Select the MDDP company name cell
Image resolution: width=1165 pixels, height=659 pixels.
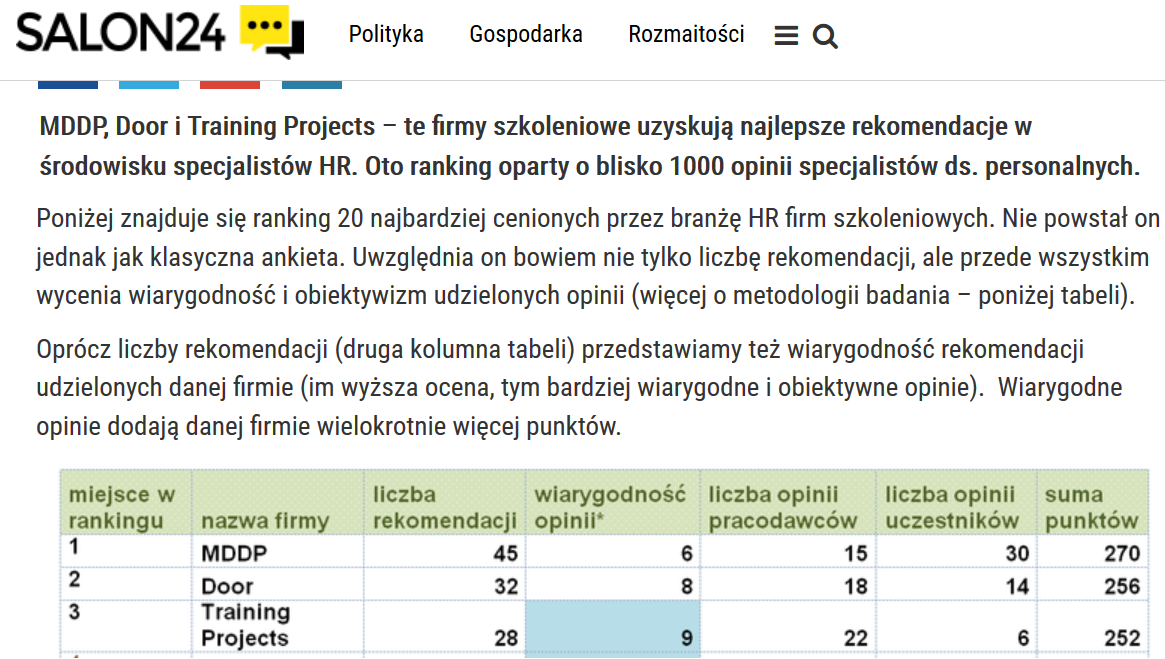tap(277, 552)
